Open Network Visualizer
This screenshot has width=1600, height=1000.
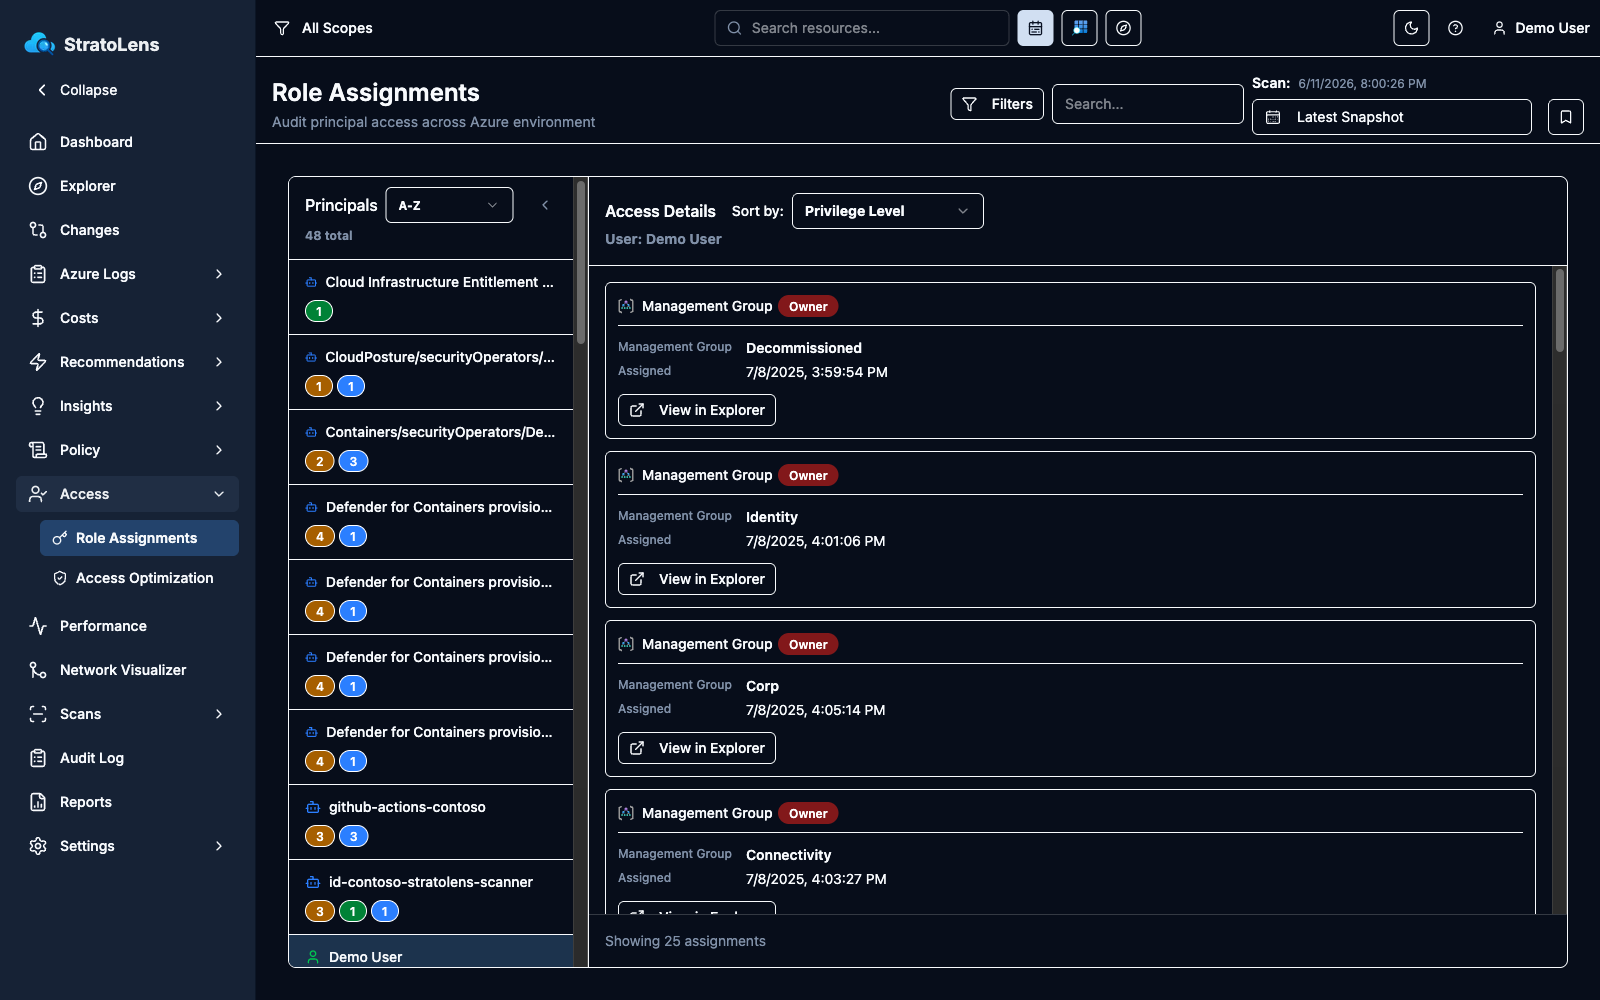[127, 670]
